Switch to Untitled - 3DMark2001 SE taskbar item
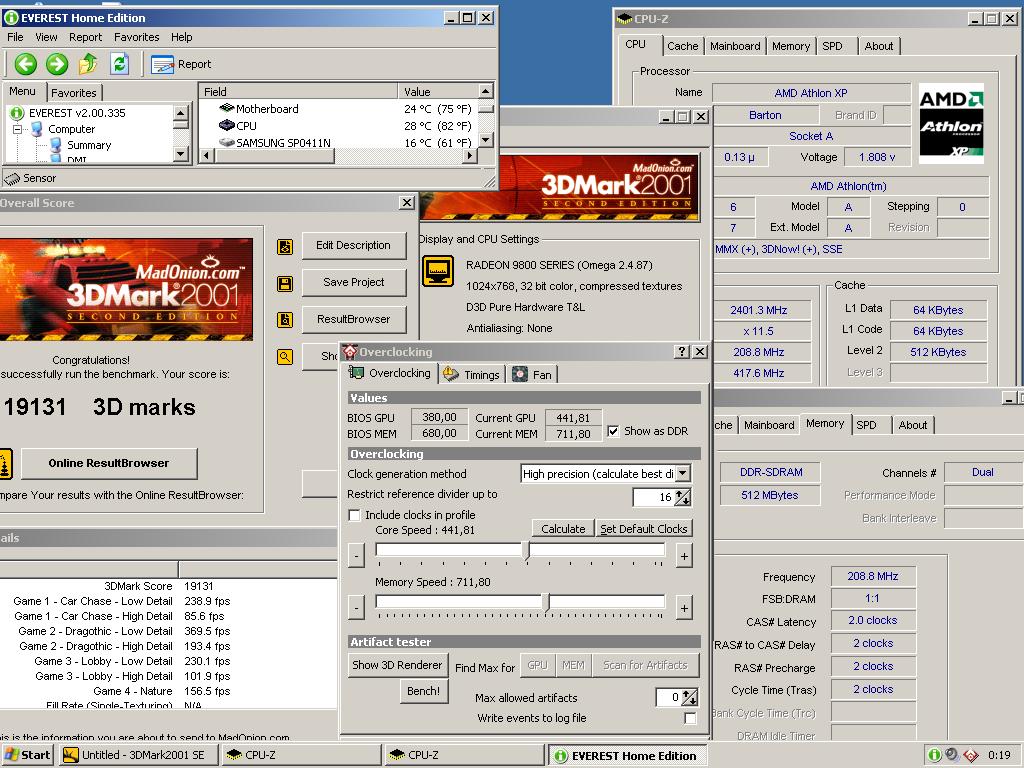 [x=137, y=755]
